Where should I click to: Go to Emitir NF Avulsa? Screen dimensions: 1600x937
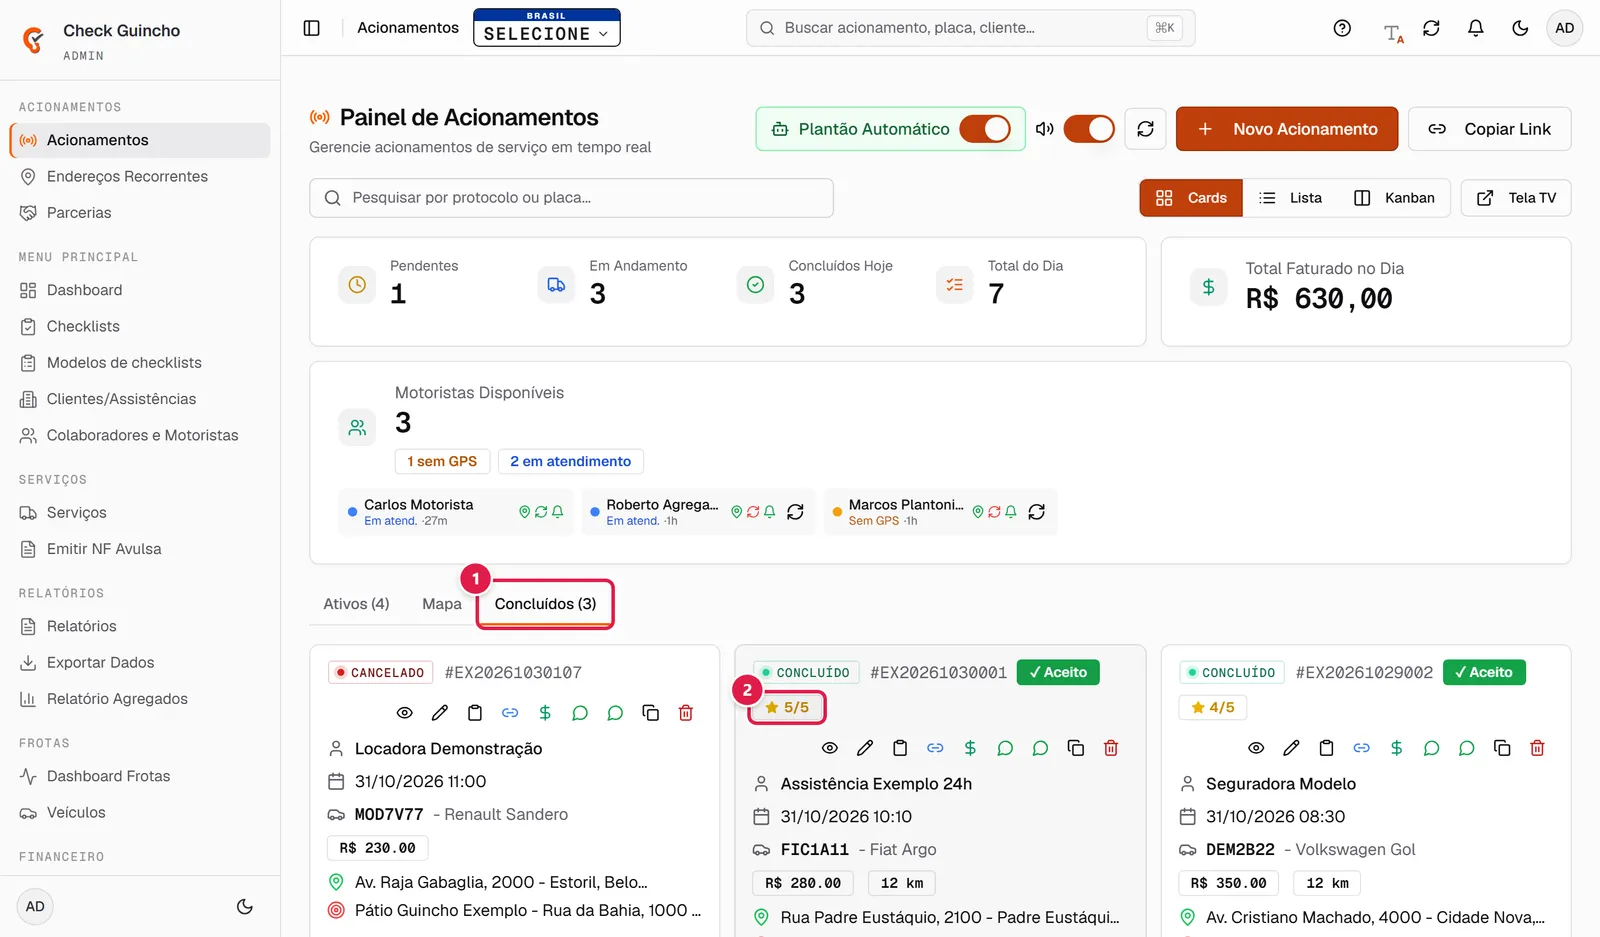click(140, 549)
